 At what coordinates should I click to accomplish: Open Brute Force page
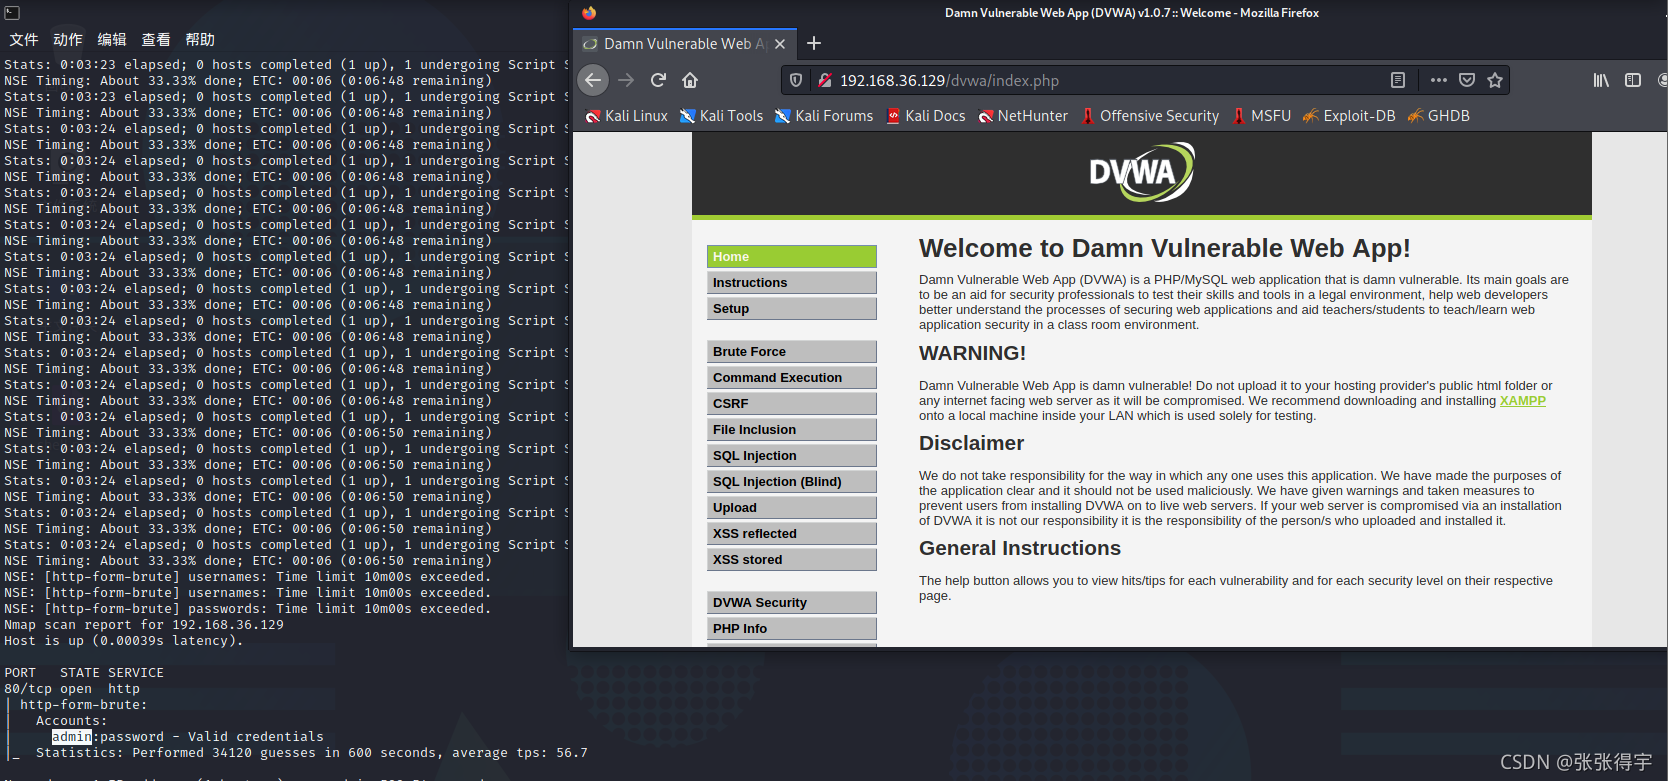click(792, 352)
